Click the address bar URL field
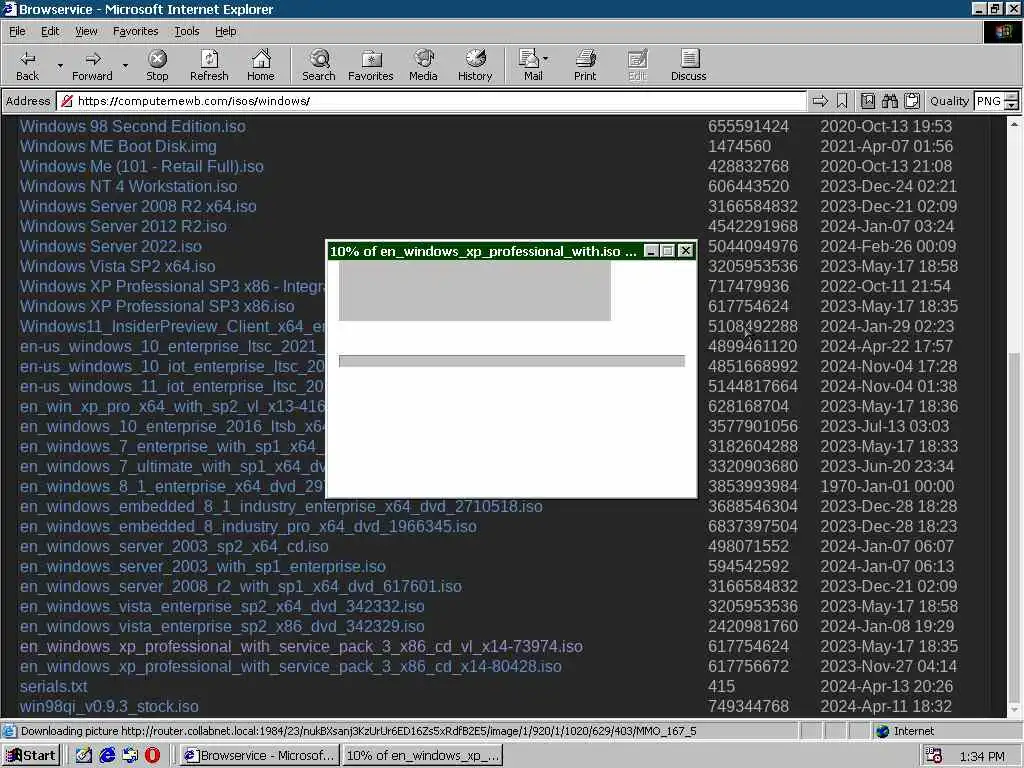The image size is (1024, 768). [431, 101]
